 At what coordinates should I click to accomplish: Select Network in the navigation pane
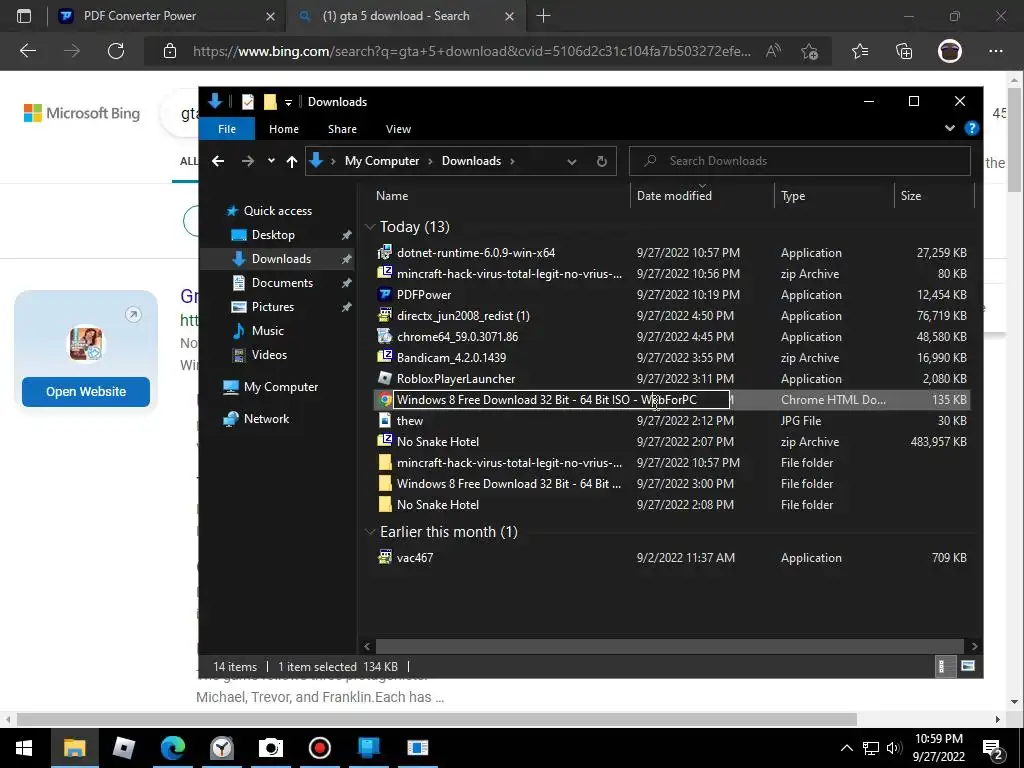point(266,419)
